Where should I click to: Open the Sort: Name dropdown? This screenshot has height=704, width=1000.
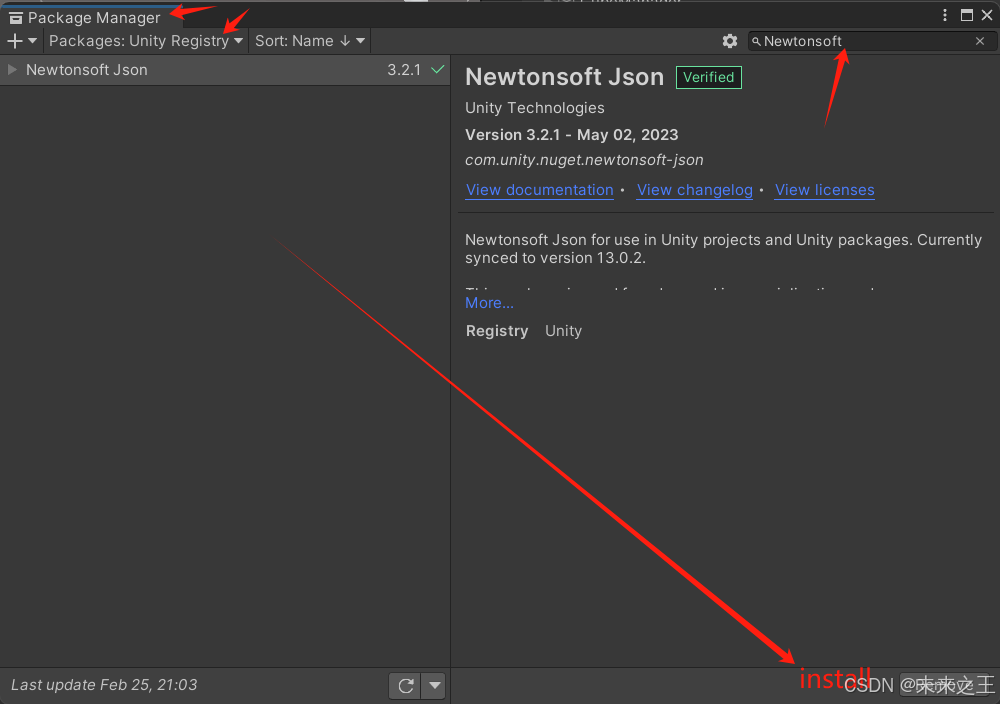click(x=310, y=41)
